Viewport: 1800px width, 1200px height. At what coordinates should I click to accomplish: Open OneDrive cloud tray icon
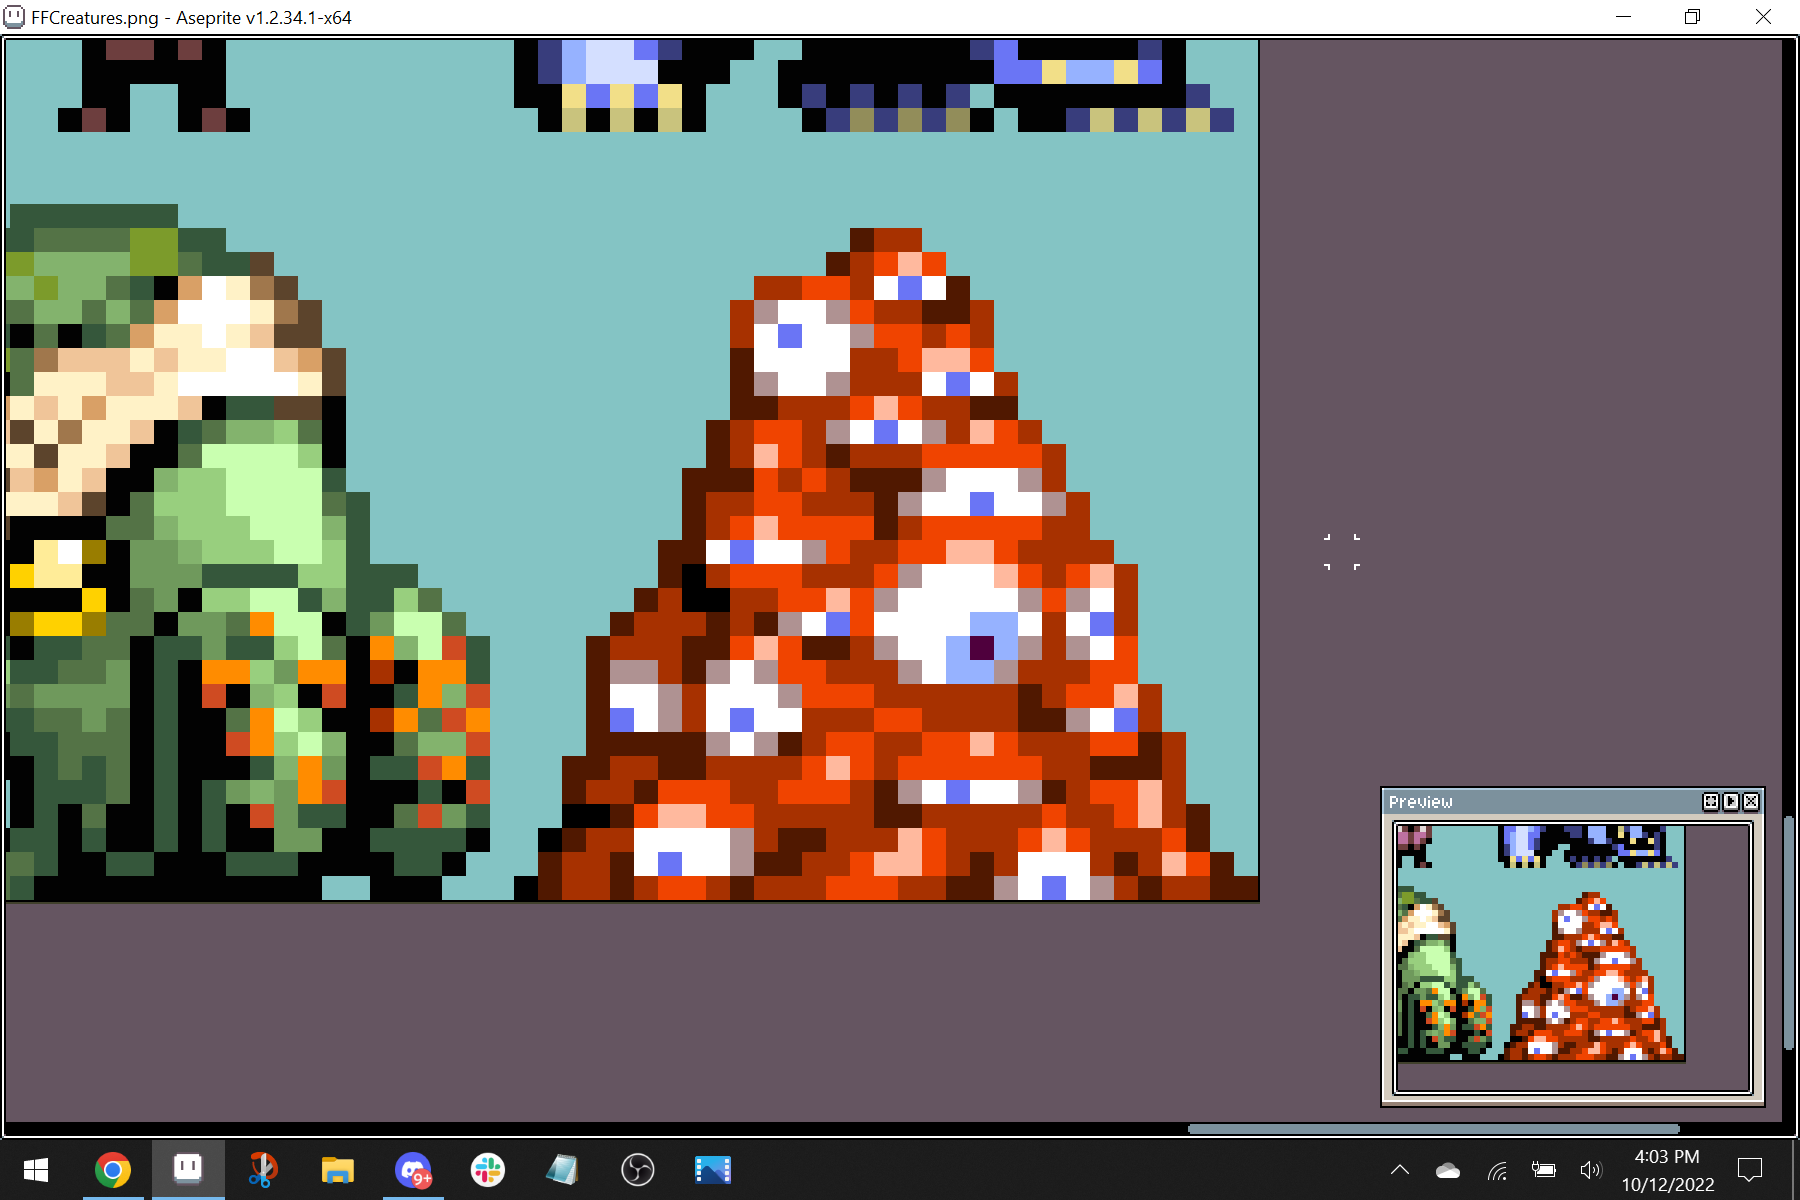(x=1448, y=1171)
